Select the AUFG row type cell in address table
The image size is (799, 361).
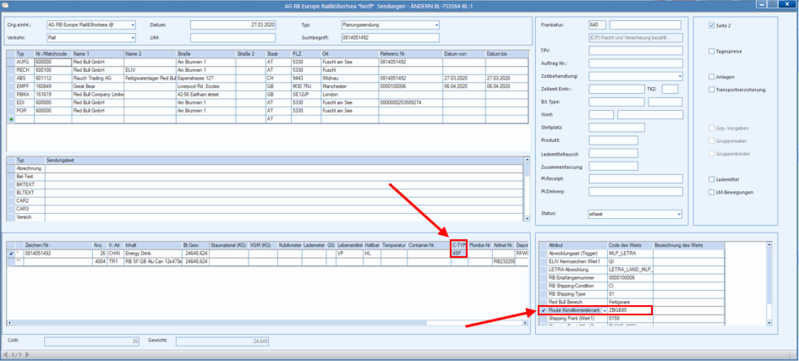(x=24, y=62)
